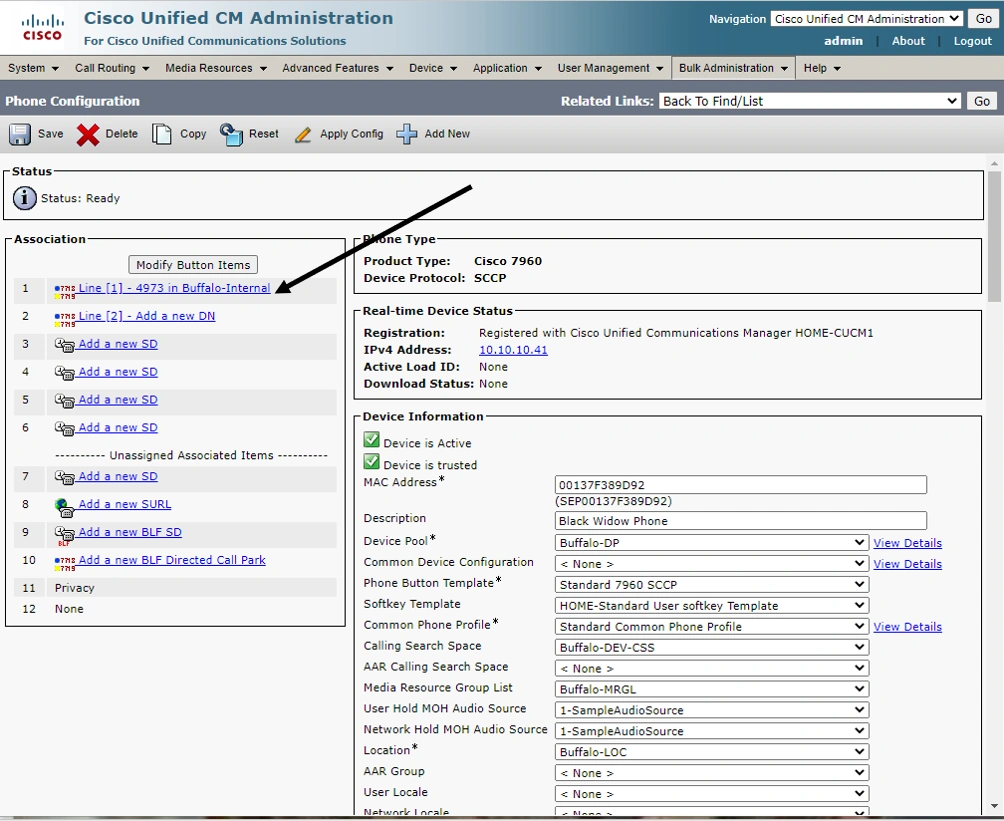Open the Navigation dropdown
Screen dimensions: 1004x821
pos(867,19)
